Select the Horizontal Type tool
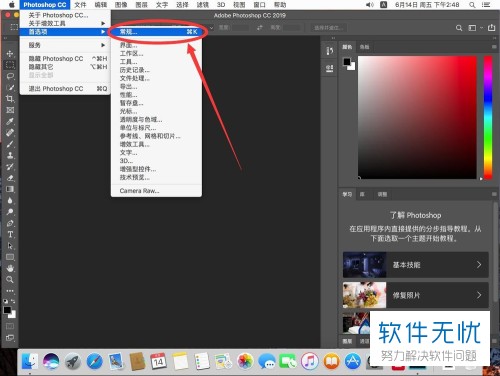This screenshot has height=376, width=500. [x=10, y=234]
